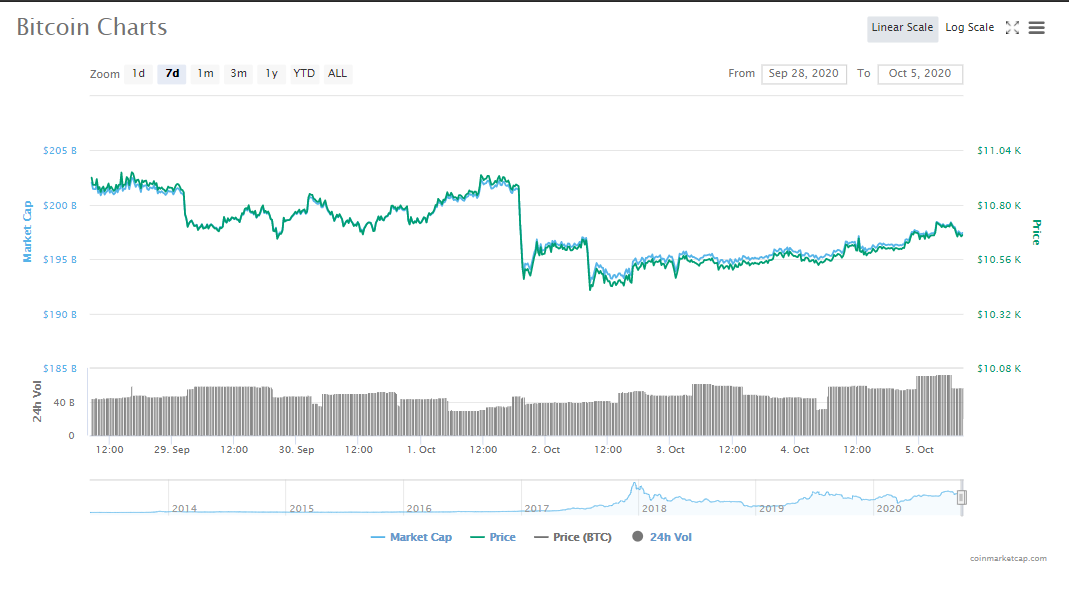
Task: Select ALL zoom range
Action: (x=337, y=74)
